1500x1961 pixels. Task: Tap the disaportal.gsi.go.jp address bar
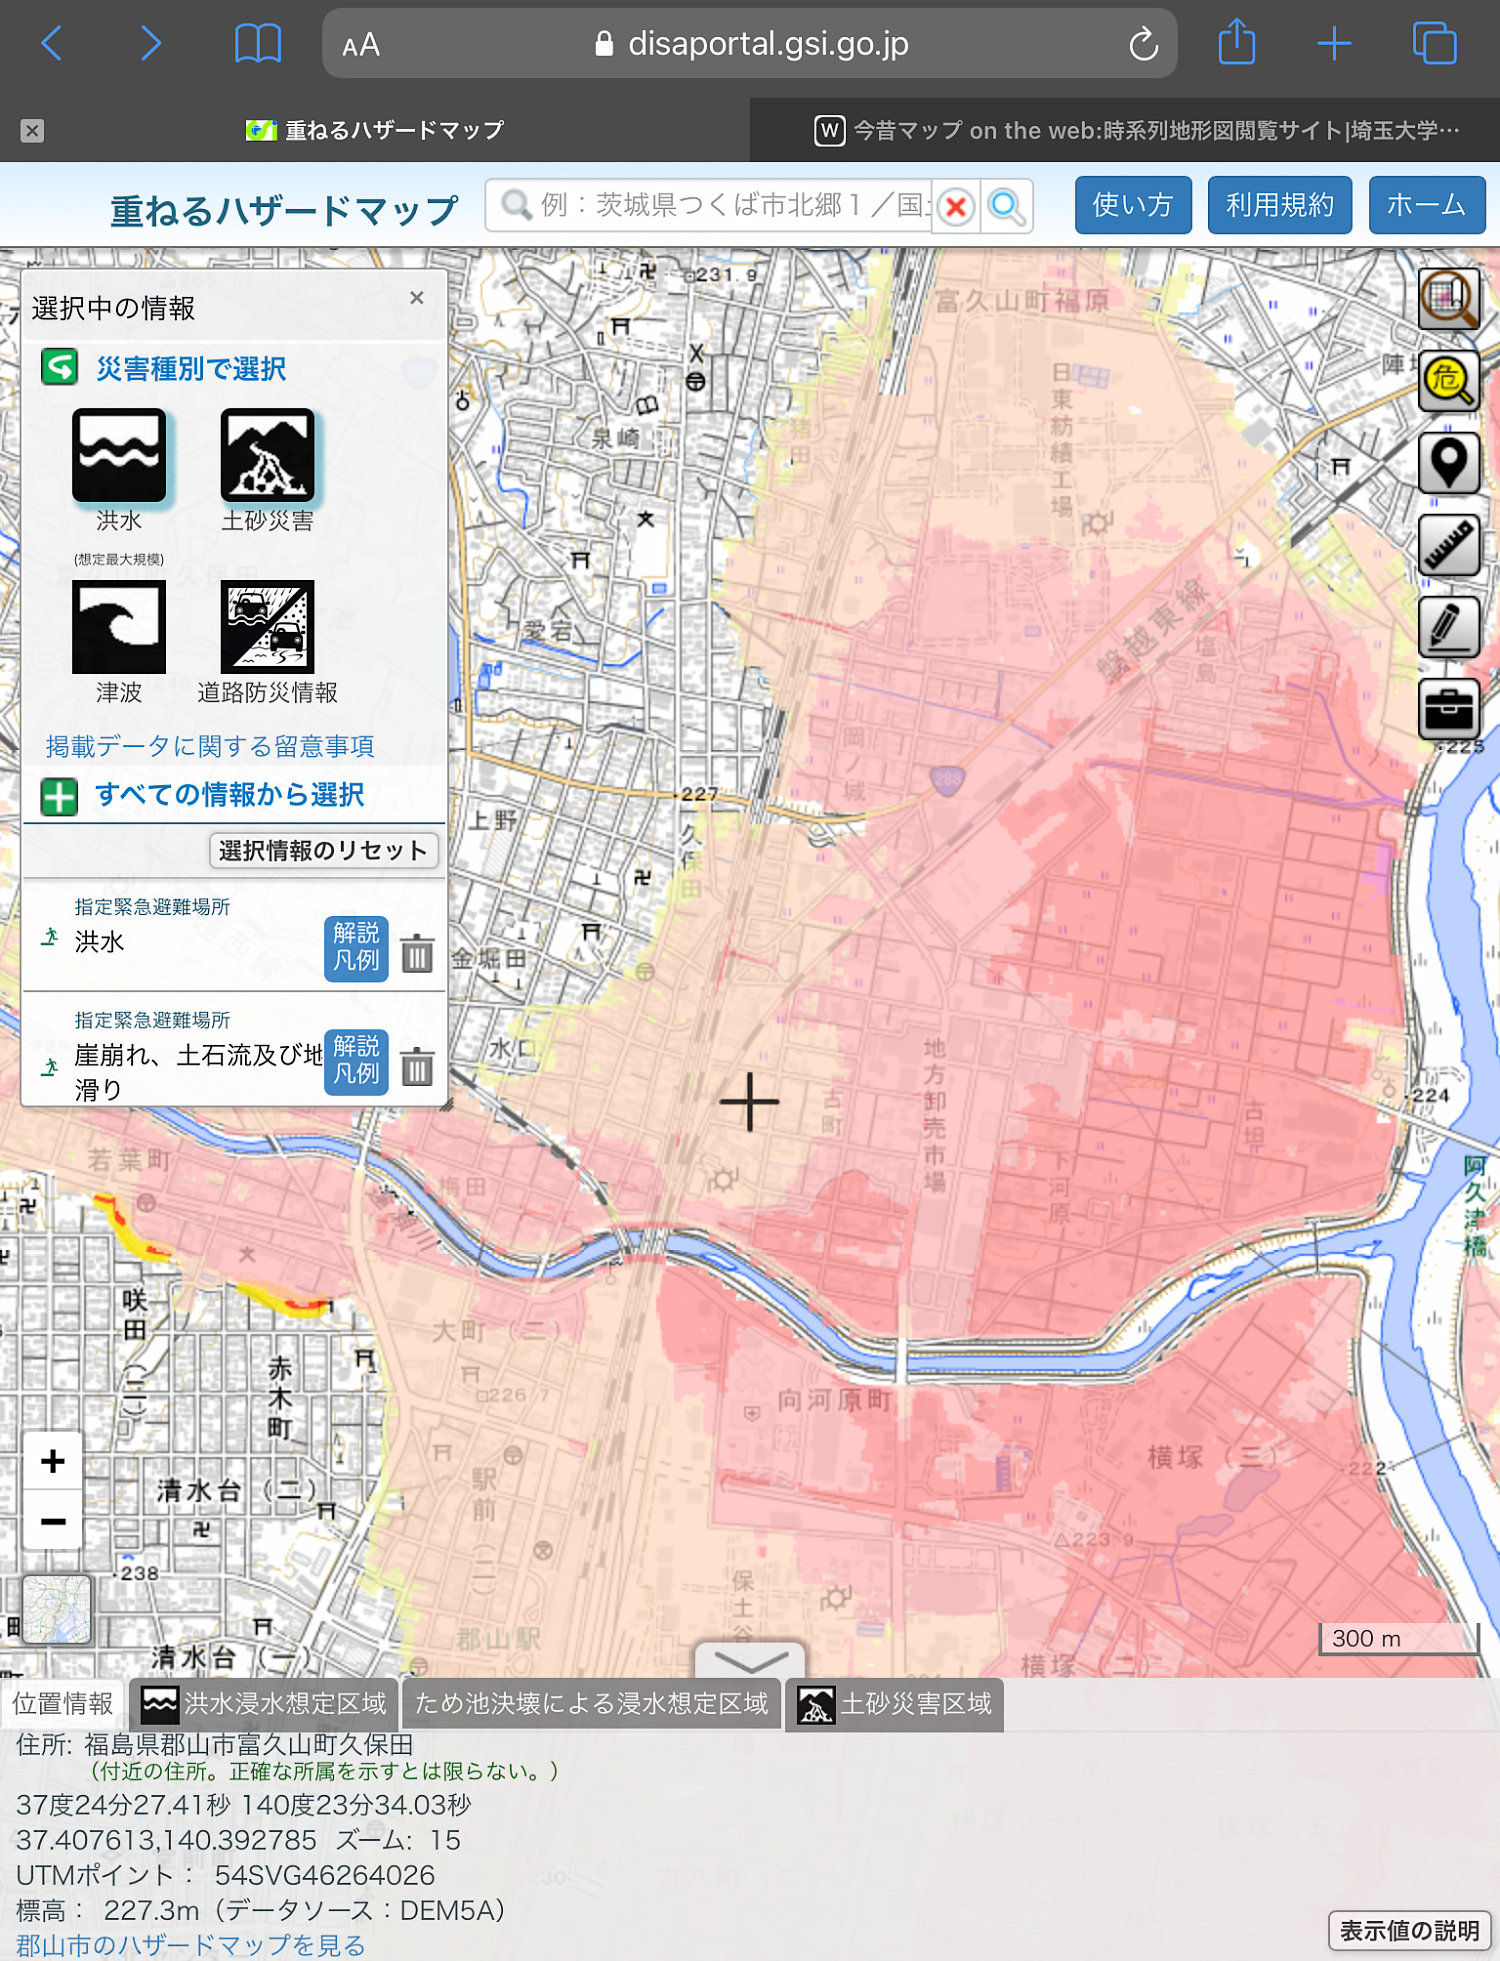[x=749, y=44]
